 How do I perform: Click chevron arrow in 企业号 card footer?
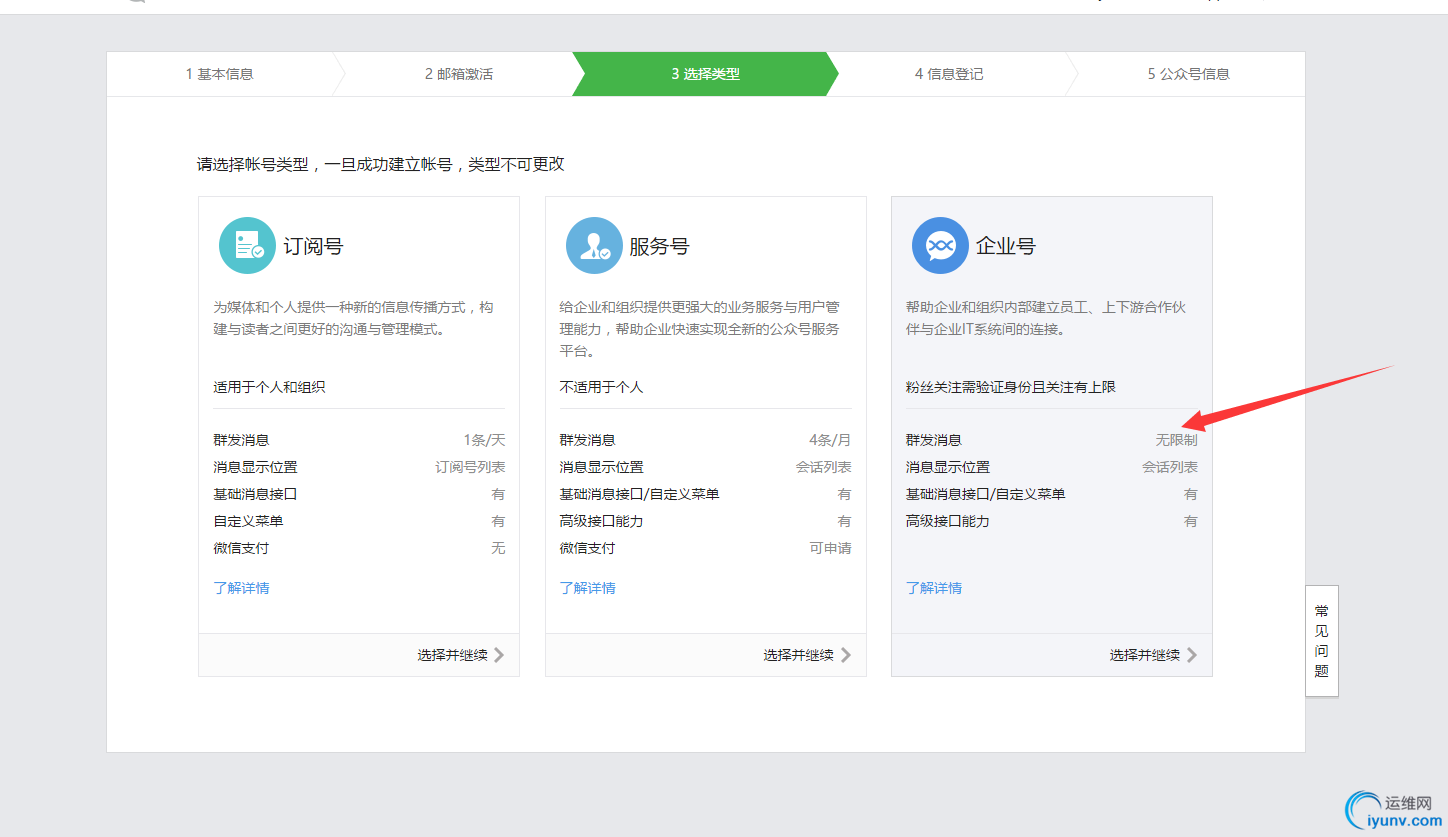pyautogui.click(x=1192, y=655)
